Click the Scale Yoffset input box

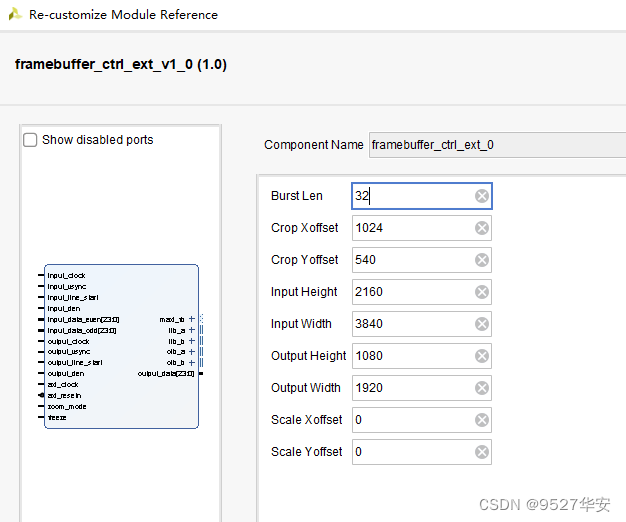tap(412, 452)
